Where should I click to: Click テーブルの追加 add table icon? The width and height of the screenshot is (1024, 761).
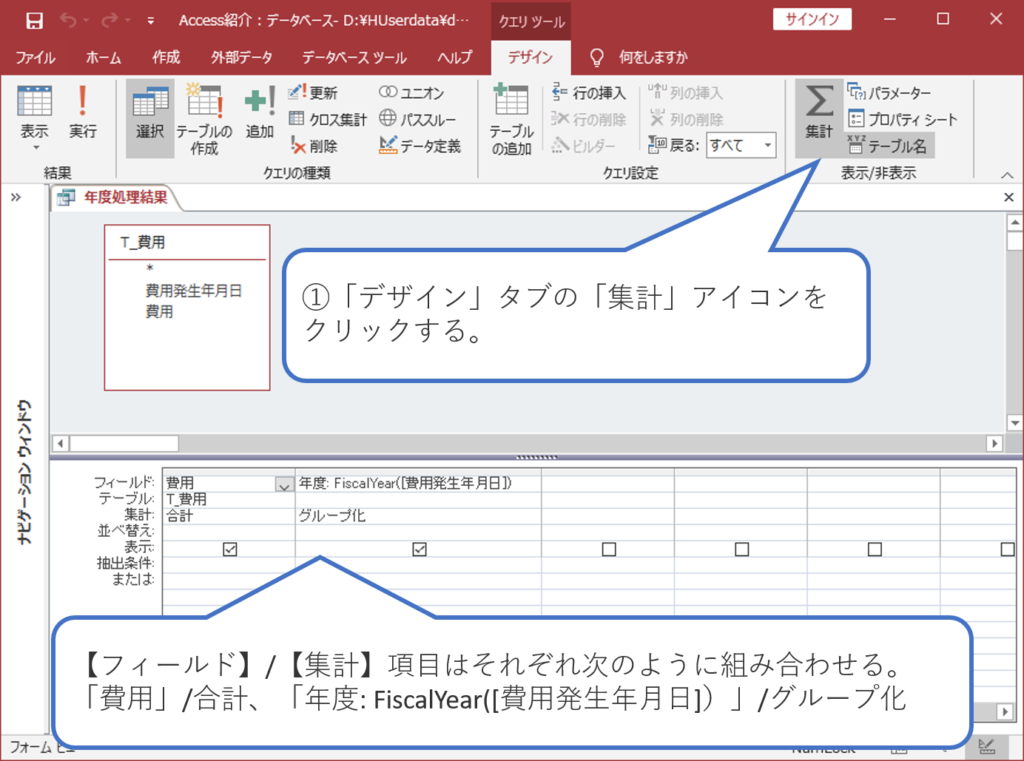512,120
